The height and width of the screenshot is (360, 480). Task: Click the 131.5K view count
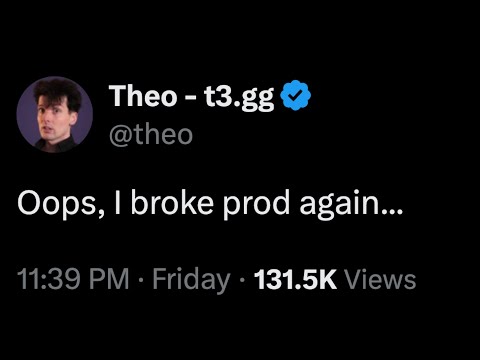tap(295, 279)
